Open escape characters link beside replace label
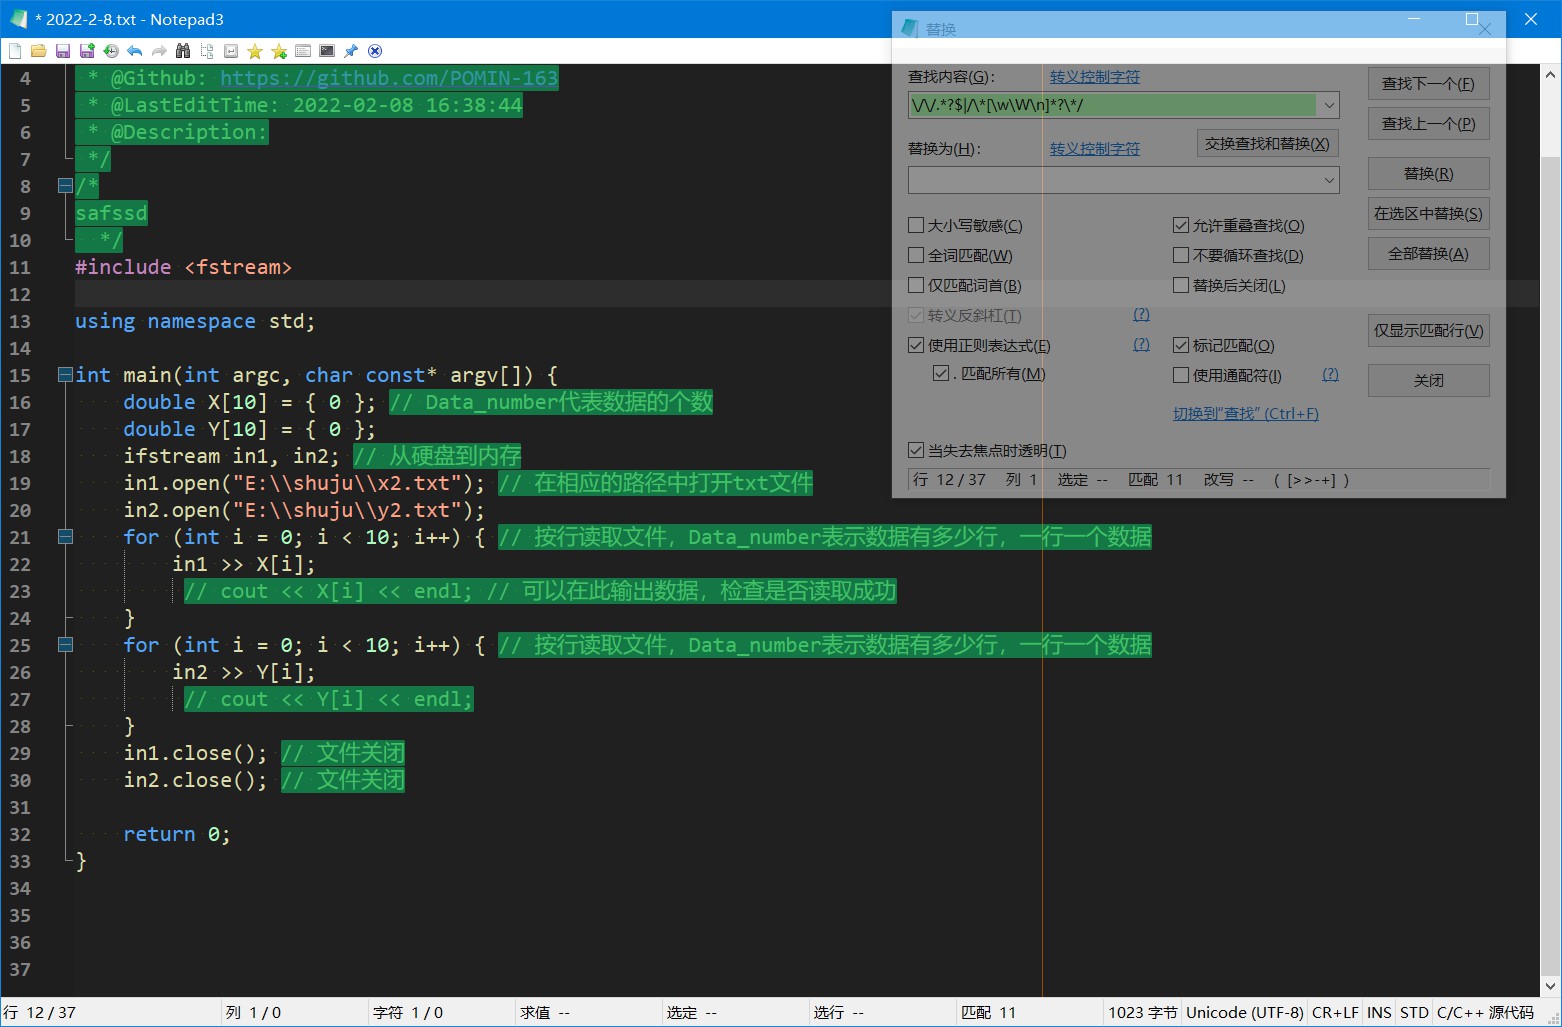 (x=1094, y=149)
